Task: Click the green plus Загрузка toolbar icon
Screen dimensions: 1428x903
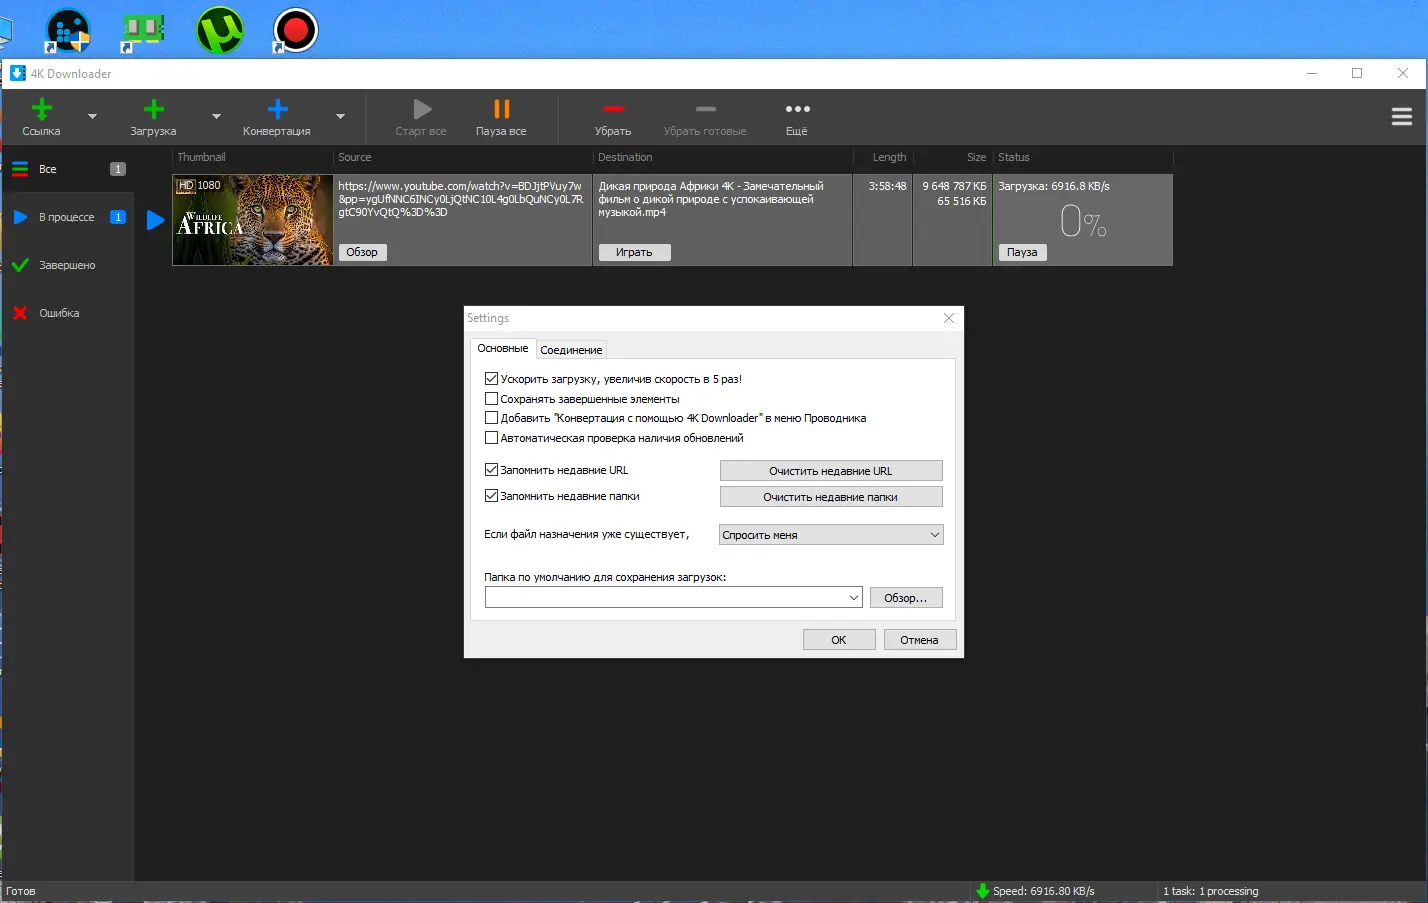Action: pyautogui.click(x=153, y=109)
